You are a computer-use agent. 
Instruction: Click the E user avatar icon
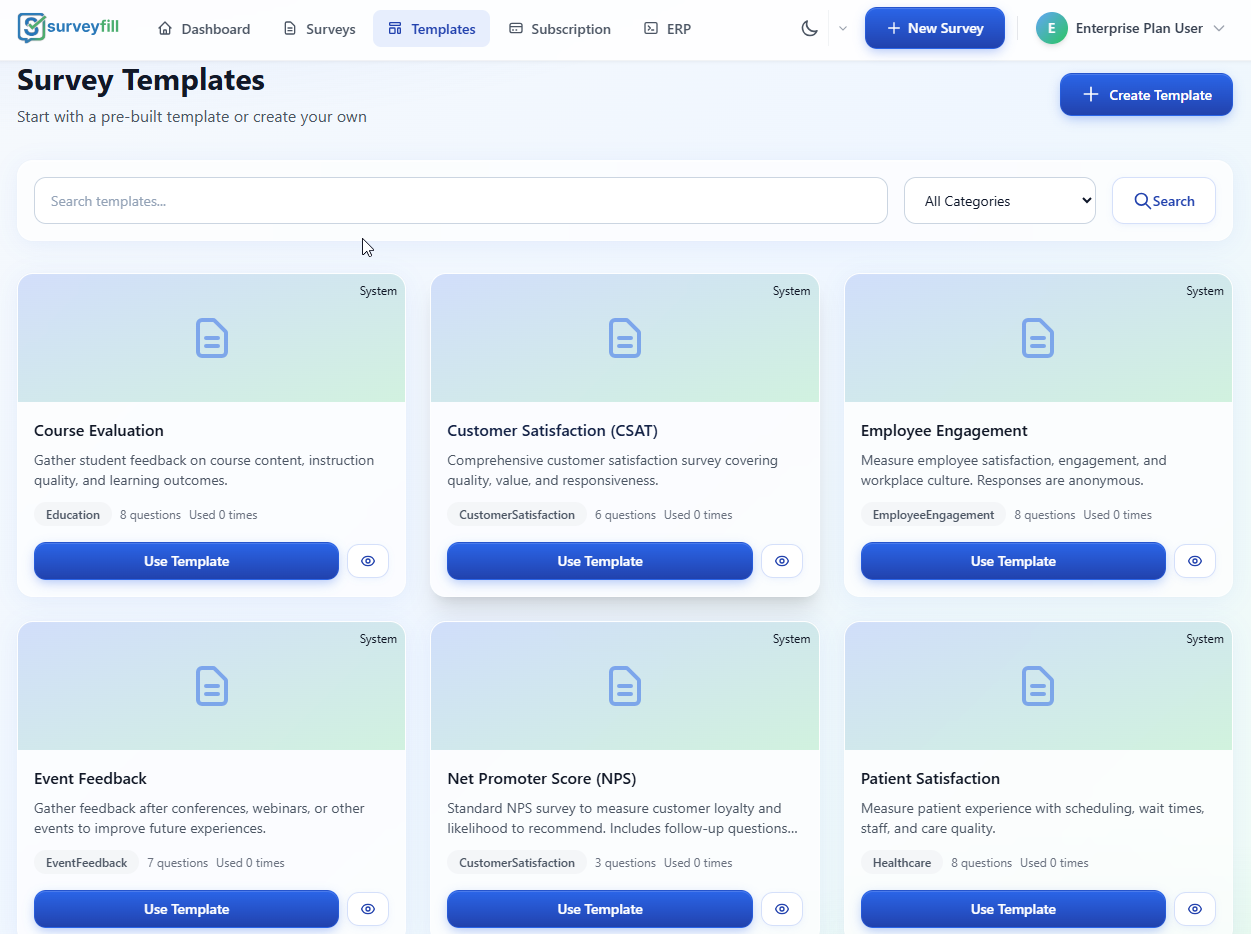[1051, 28]
